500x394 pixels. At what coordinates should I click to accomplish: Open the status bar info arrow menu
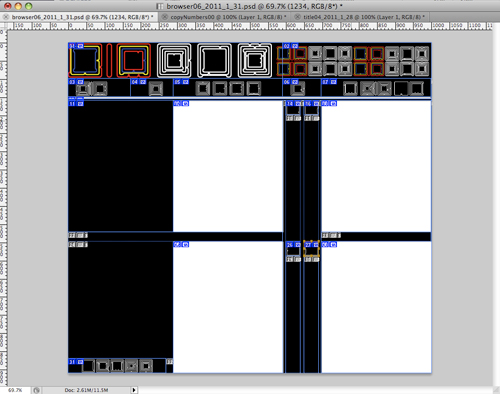[x=134, y=390]
